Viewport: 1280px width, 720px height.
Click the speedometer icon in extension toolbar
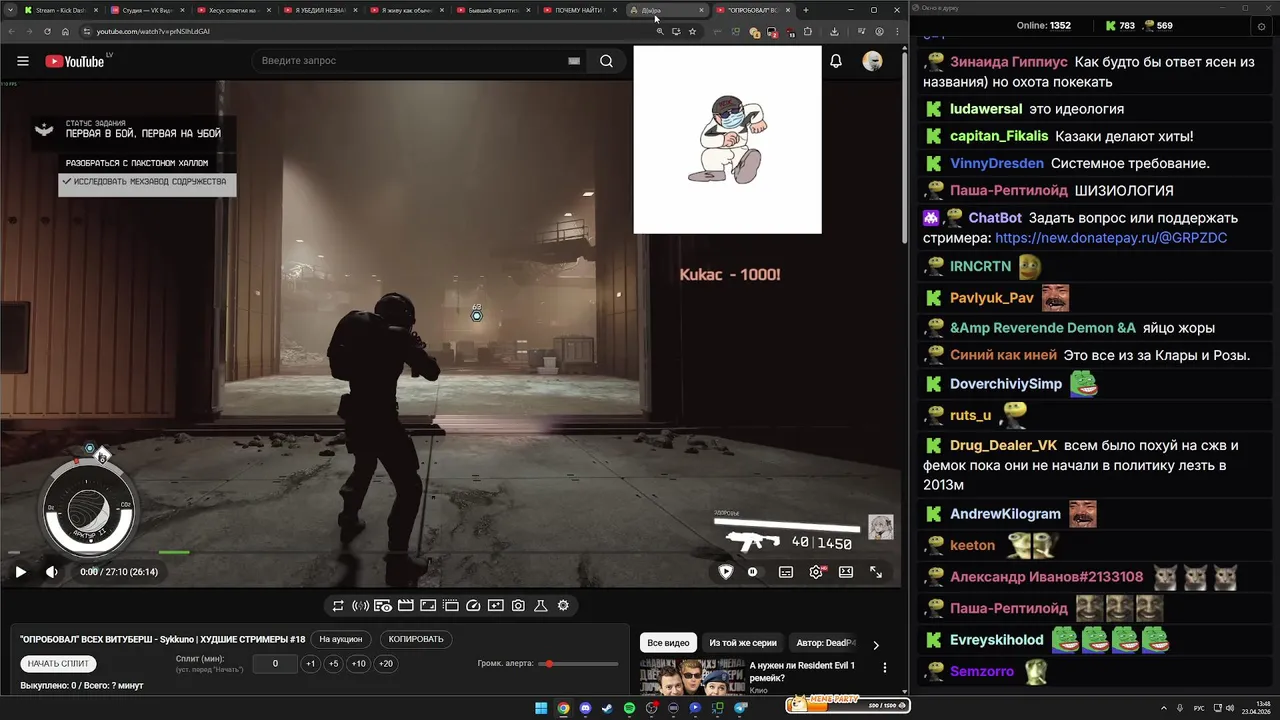473,605
